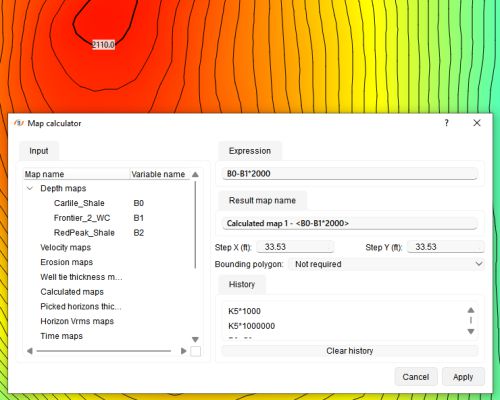The height and width of the screenshot is (400, 500).
Task: Click the Step X value field
Action: (x=295, y=247)
